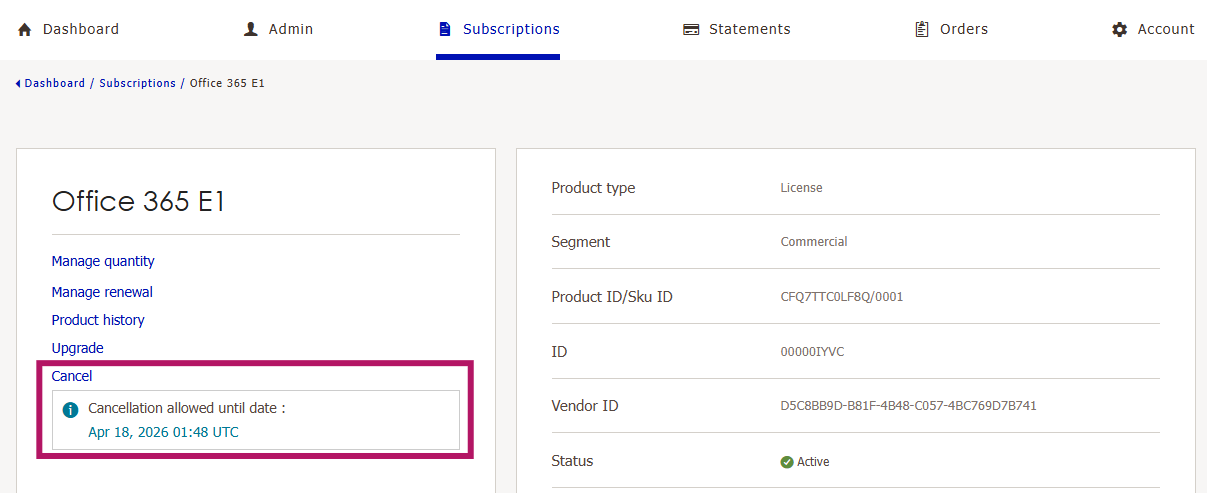Go to Dashboard via breadcrumb link
This screenshot has width=1207, height=493.
55,84
